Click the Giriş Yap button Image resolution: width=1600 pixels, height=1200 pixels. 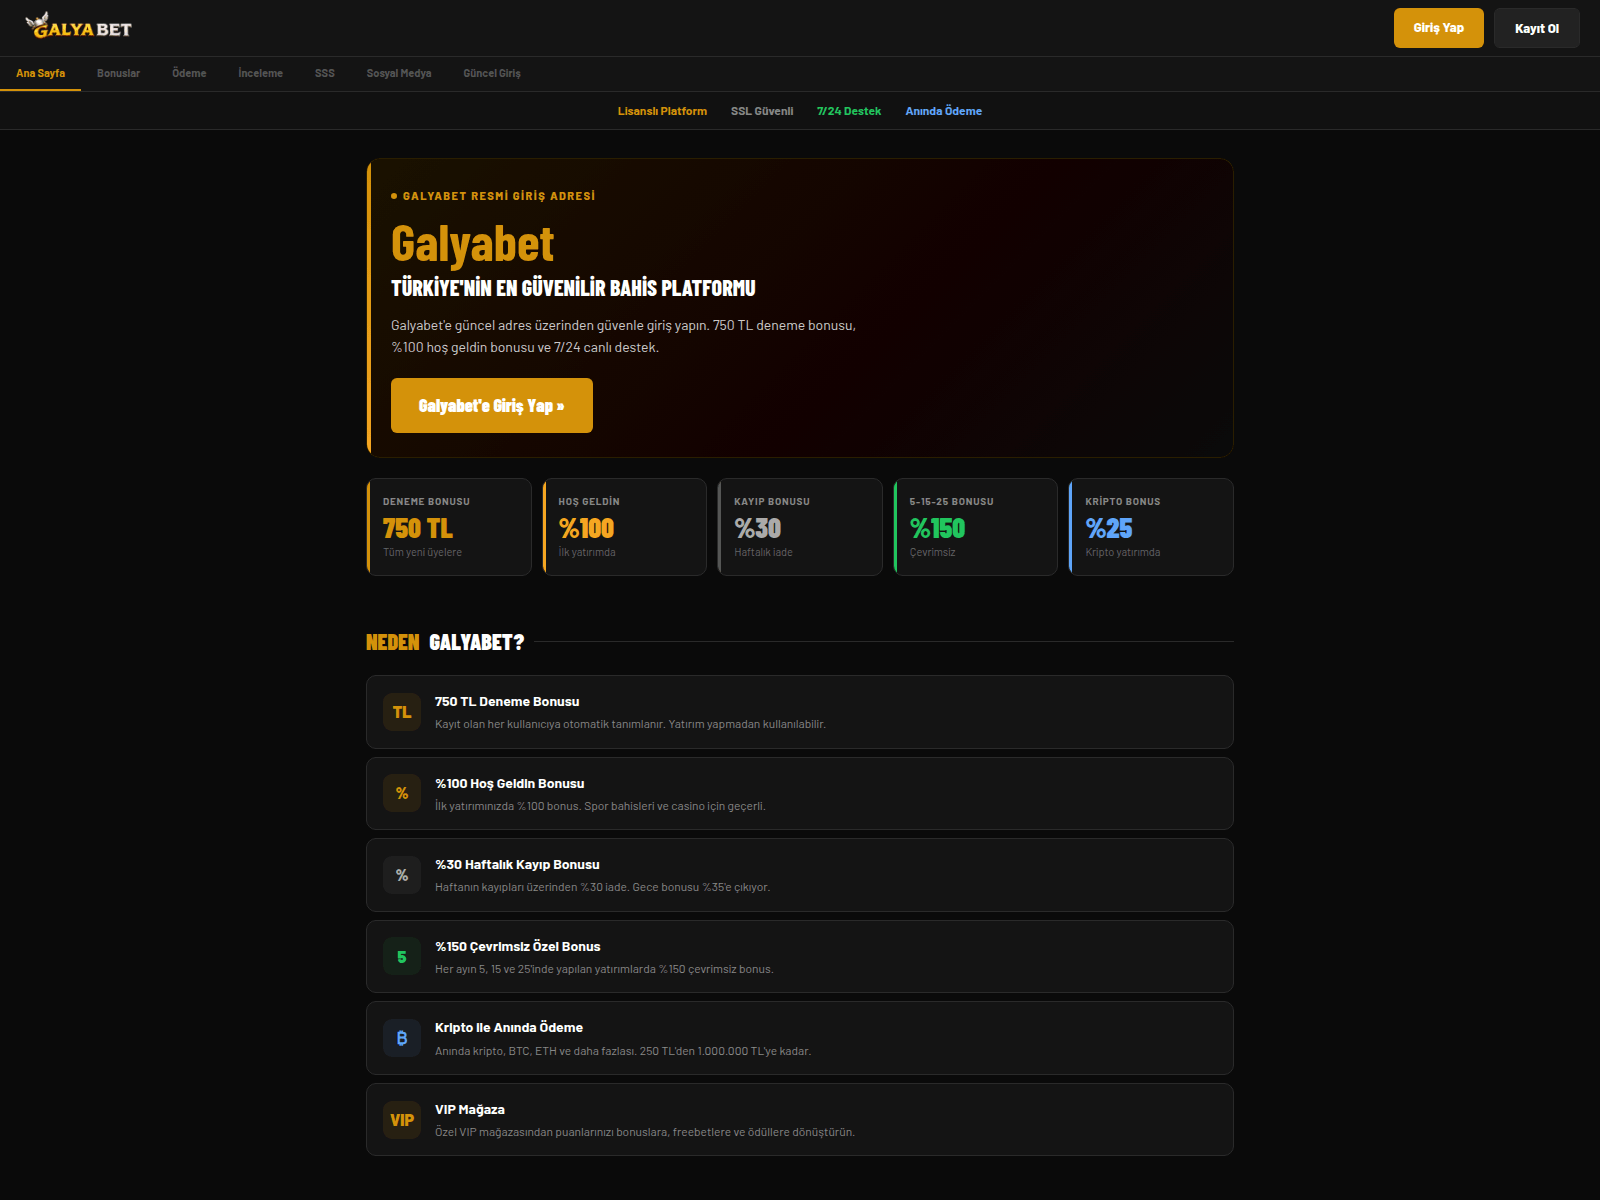tap(1439, 28)
